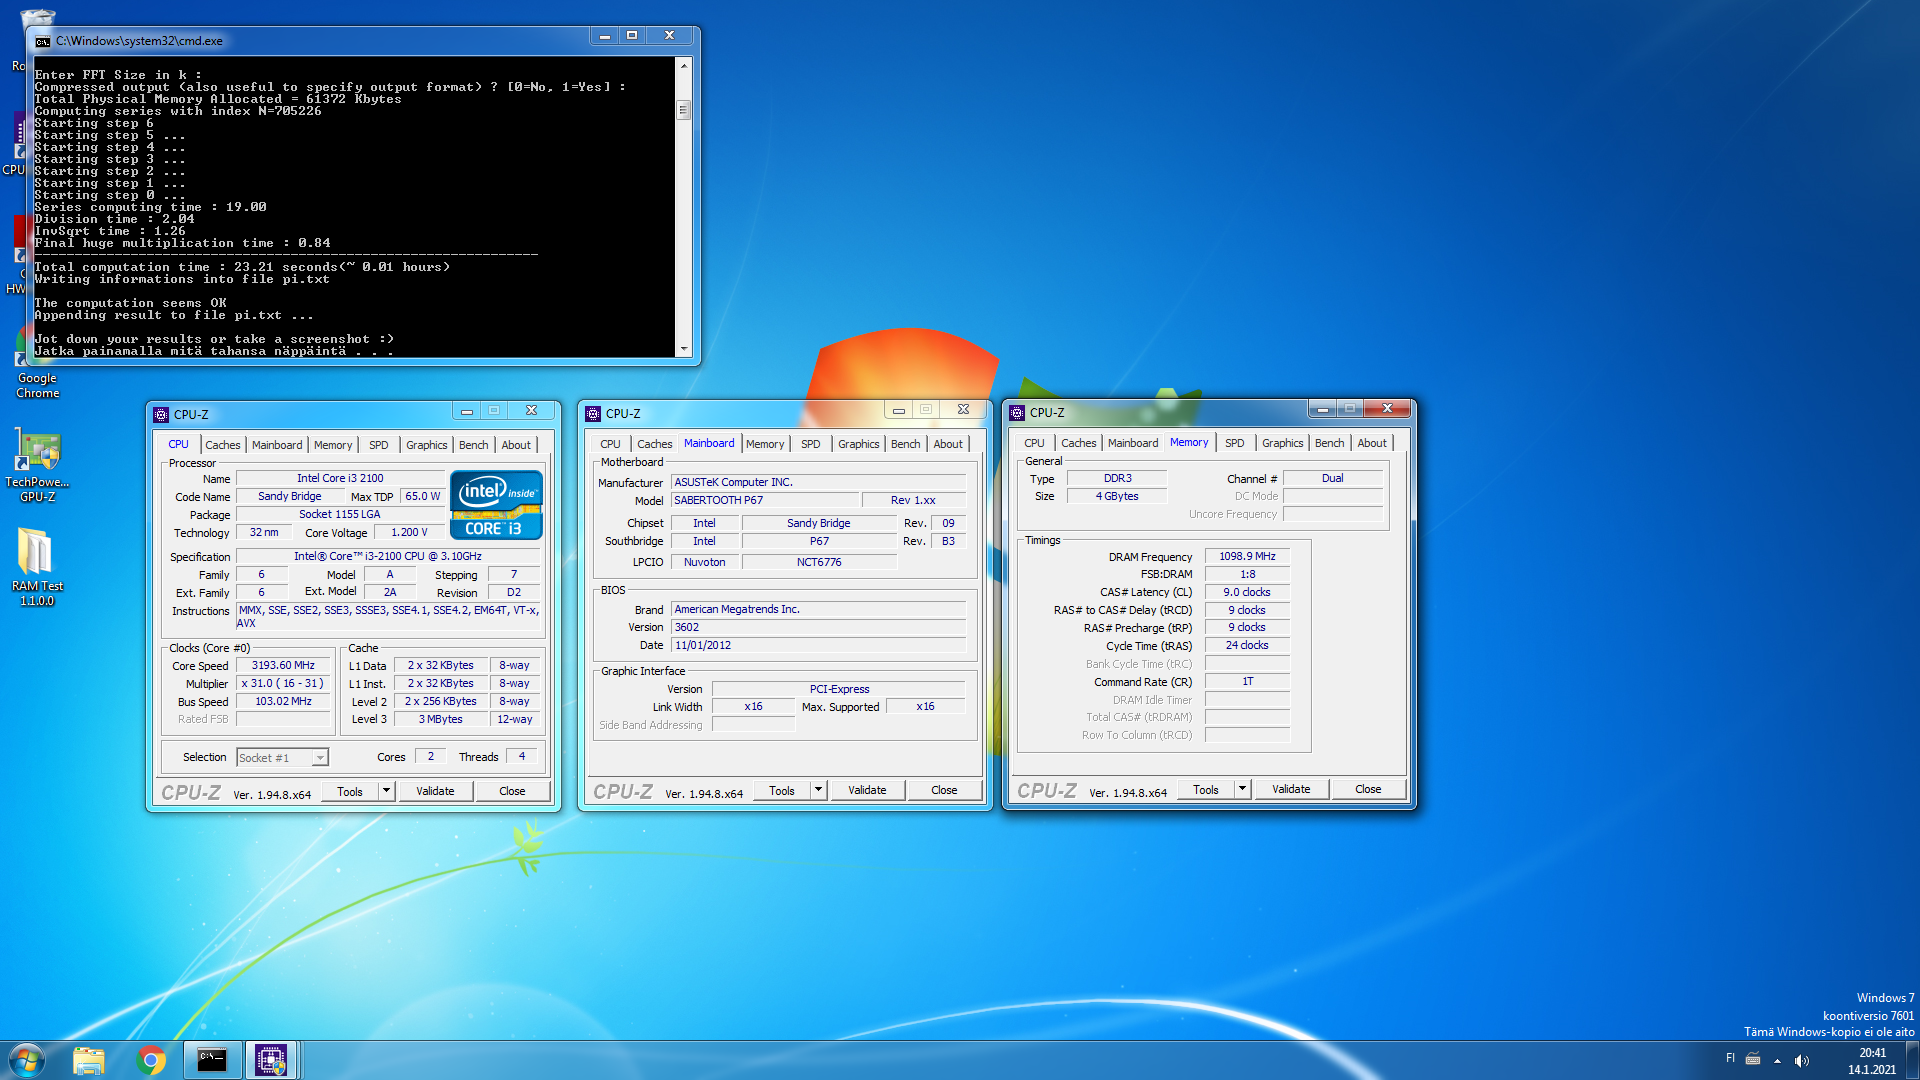Open SPD tab in left CPU-Z
1920x1080 pixels.
[378, 445]
